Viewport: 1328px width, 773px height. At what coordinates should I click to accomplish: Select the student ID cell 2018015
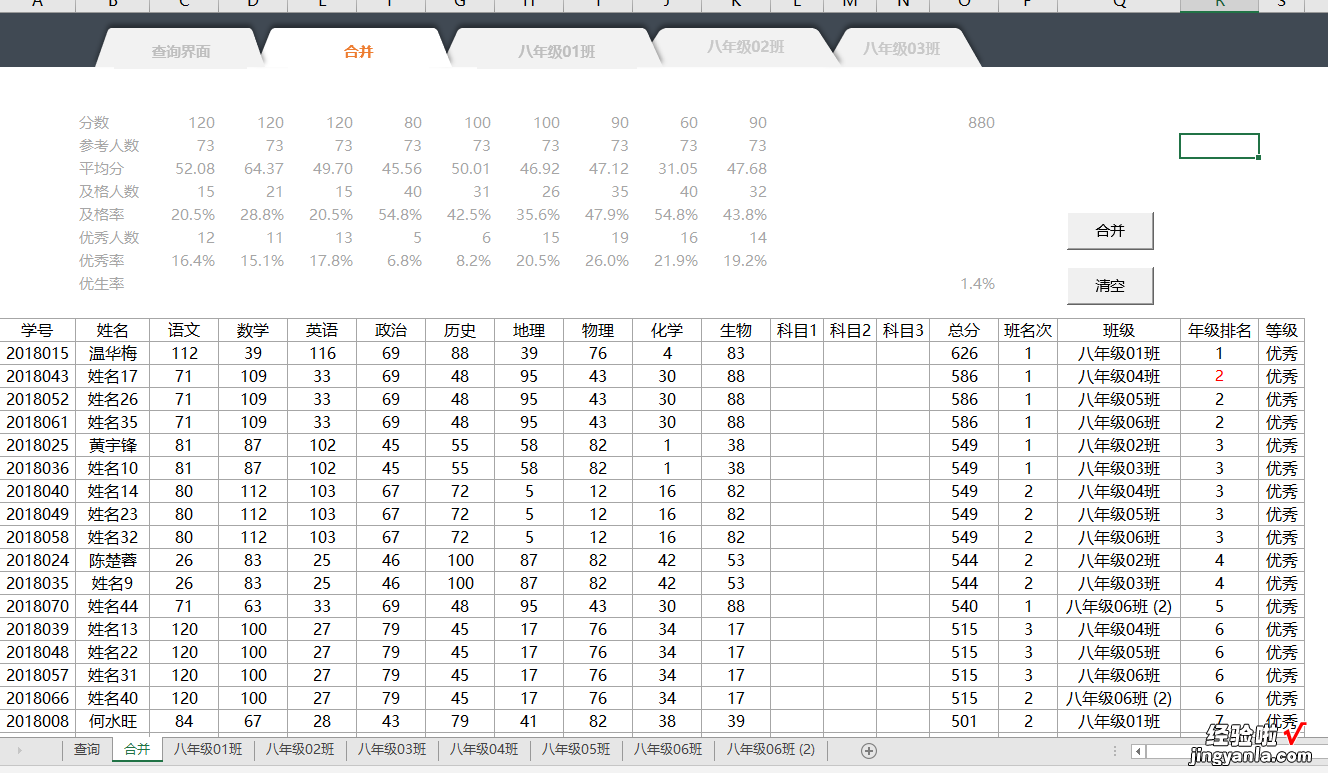(37, 353)
